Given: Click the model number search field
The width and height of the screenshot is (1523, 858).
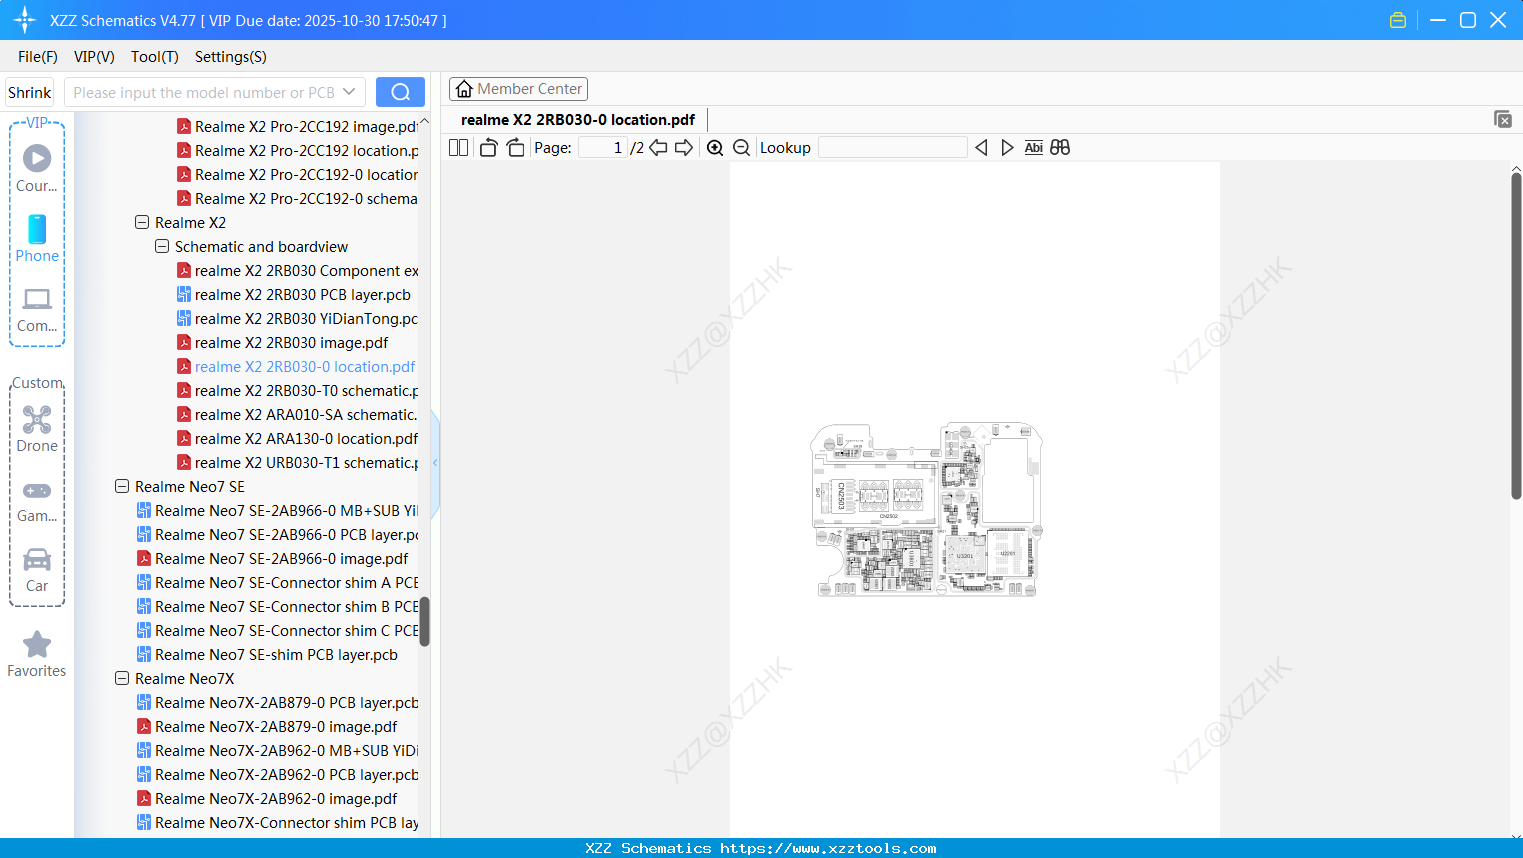Looking at the screenshot, I should 204,92.
